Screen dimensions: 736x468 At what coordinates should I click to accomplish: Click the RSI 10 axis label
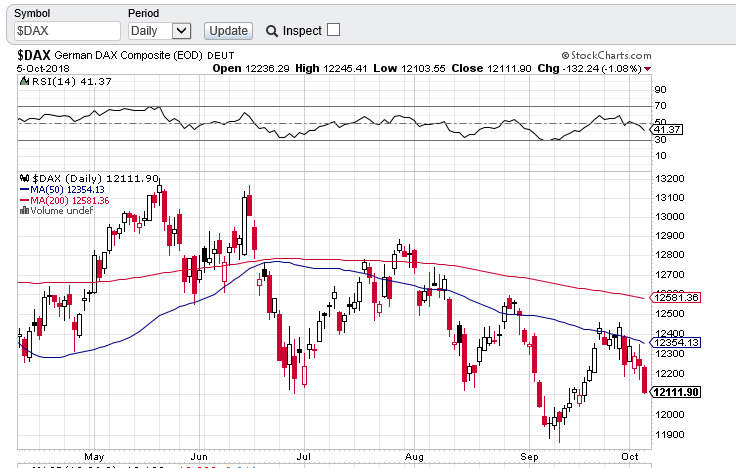[661, 156]
